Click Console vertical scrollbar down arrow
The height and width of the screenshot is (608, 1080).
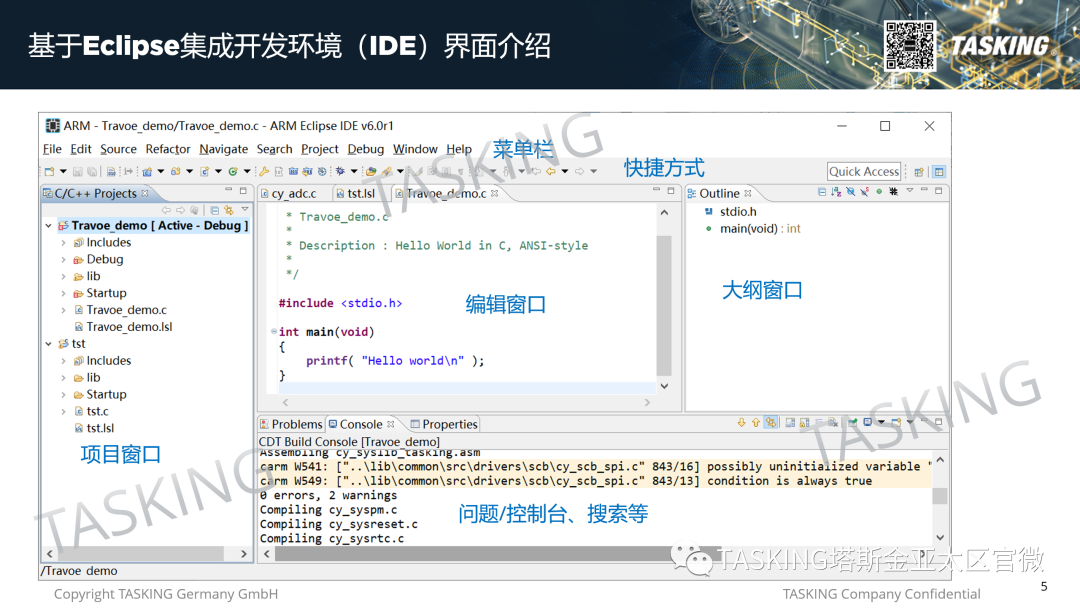(940, 538)
